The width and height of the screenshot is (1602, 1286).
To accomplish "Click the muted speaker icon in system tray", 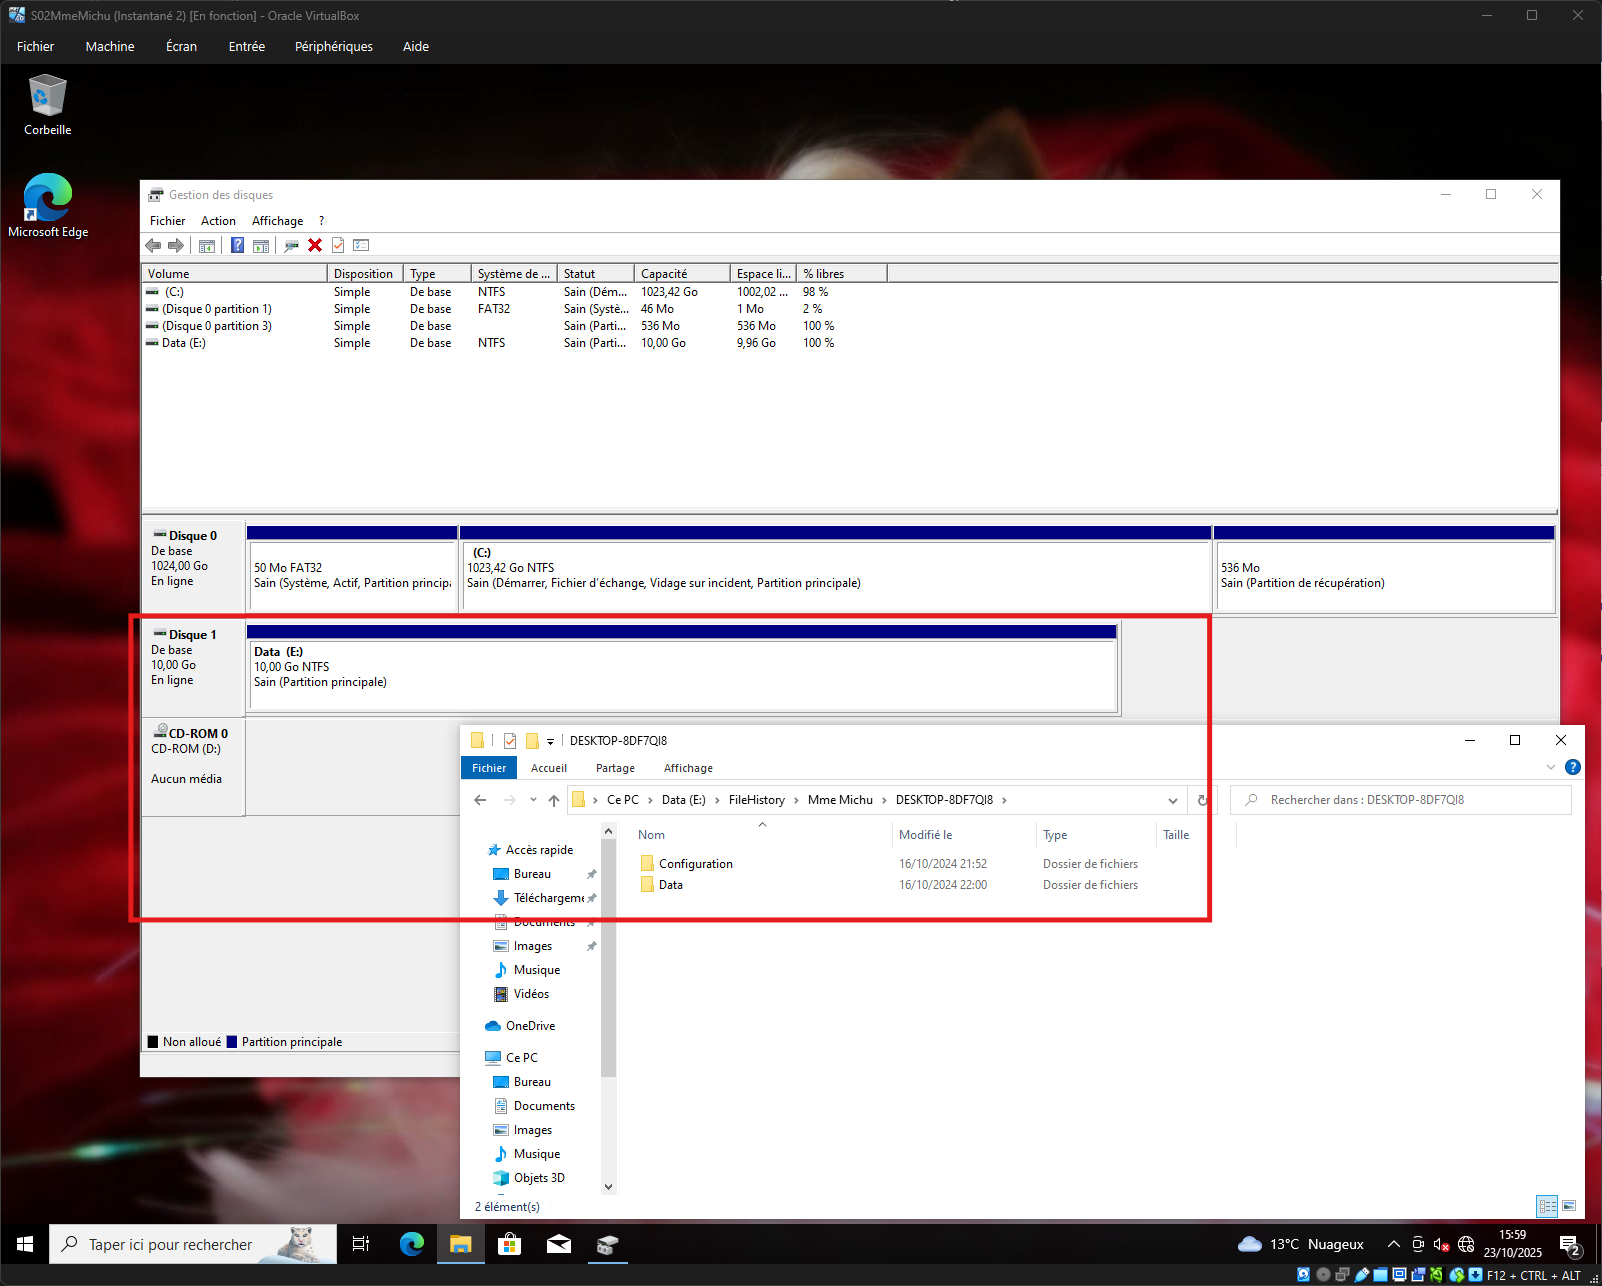I will tap(1441, 1244).
